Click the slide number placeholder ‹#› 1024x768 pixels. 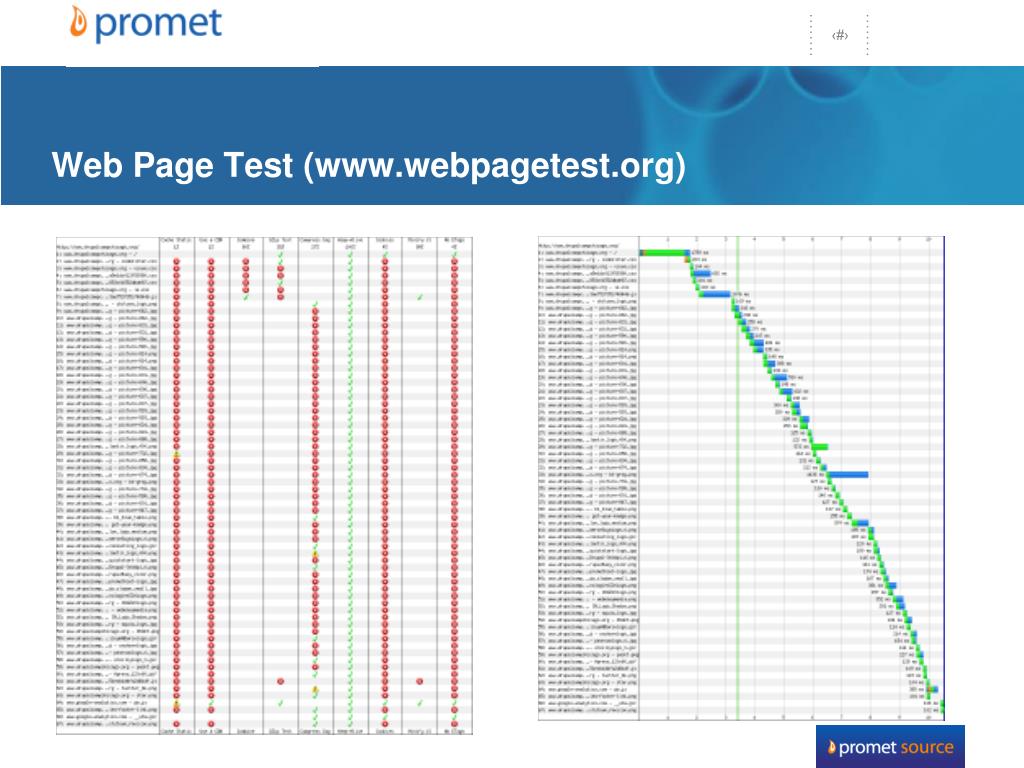tap(840, 35)
